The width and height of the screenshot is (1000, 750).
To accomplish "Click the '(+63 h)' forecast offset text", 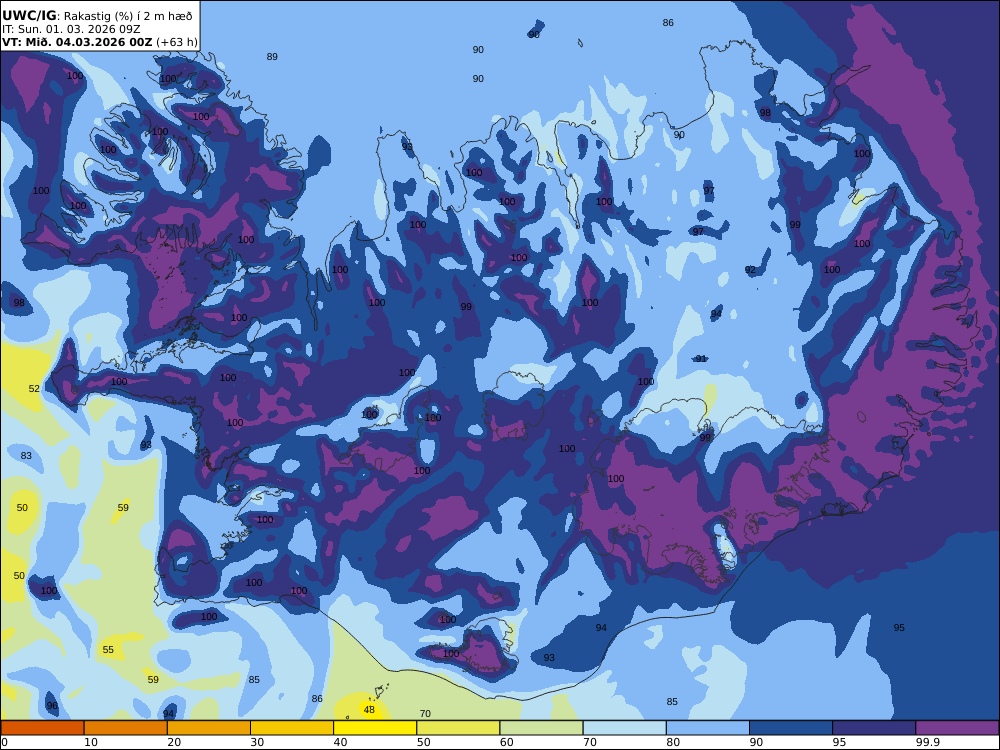I will click(x=177, y=42).
